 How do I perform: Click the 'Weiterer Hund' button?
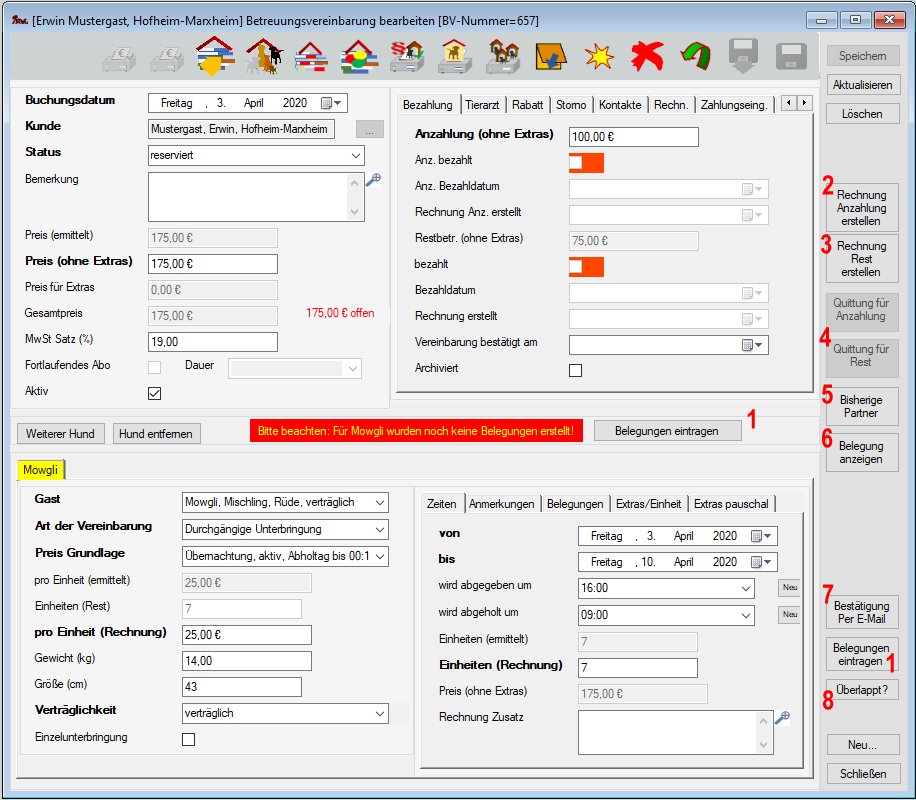60,433
